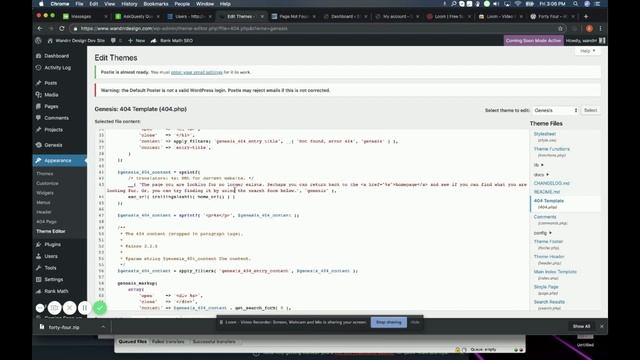Open Projects in the admin sidebar

click(x=53, y=130)
